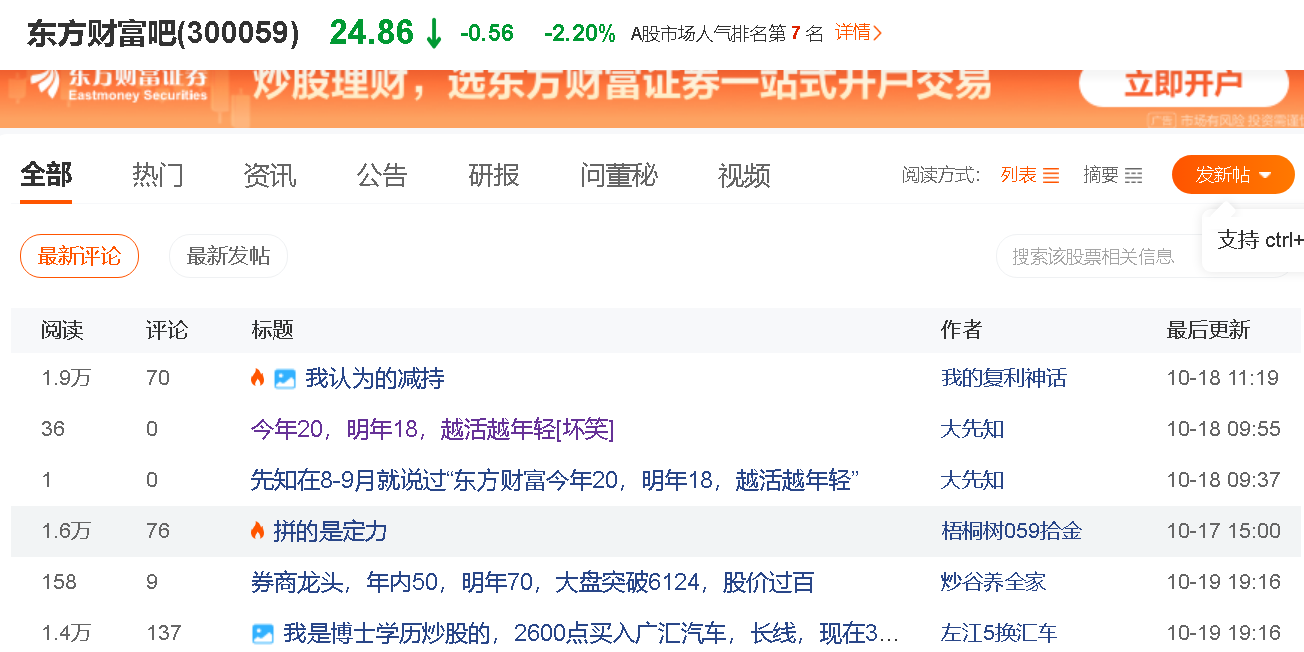Open author 梧桐树059拾金 profile
Viewport: 1304px width, 652px height.
click(x=1011, y=531)
